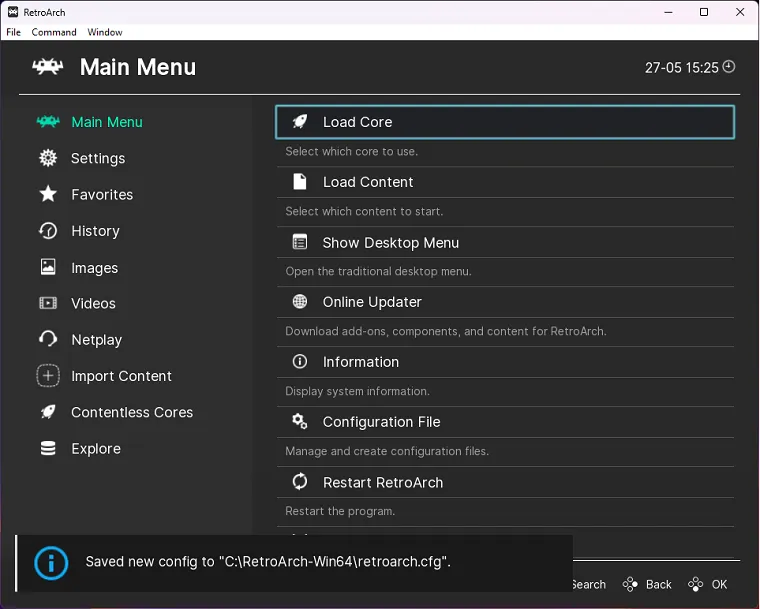
Task: Open the Command menu
Action: pos(54,32)
